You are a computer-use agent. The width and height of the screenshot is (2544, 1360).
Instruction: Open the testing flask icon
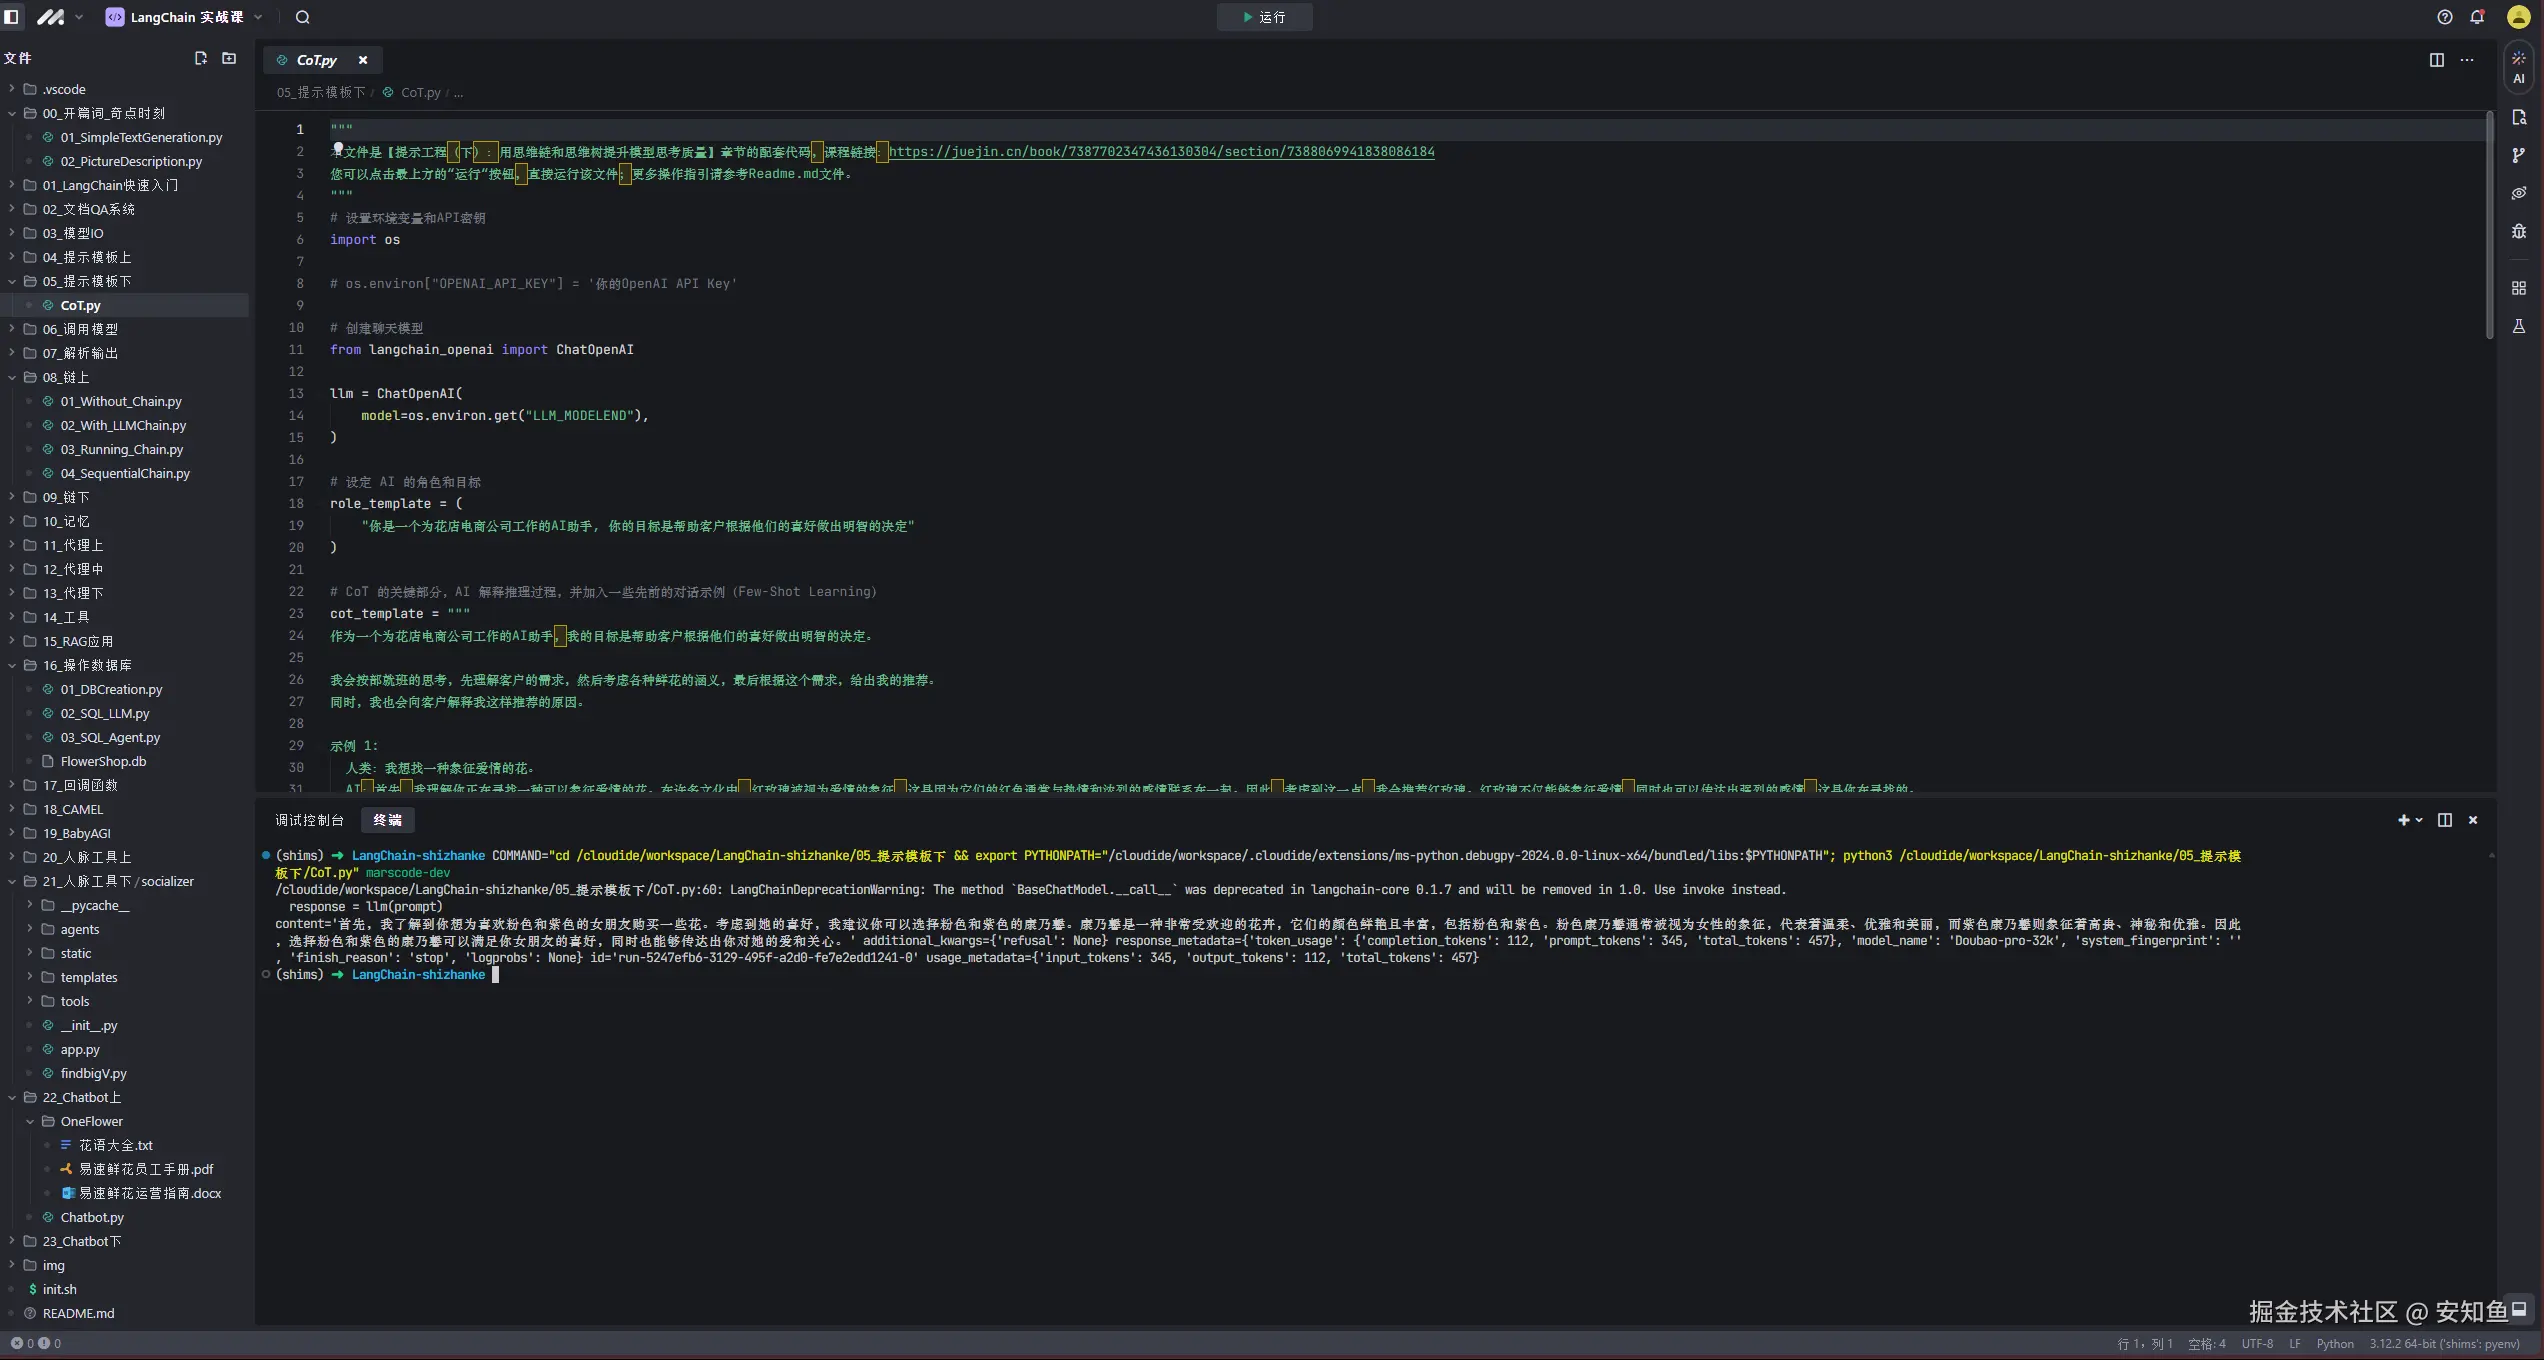pyautogui.click(x=2518, y=326)
